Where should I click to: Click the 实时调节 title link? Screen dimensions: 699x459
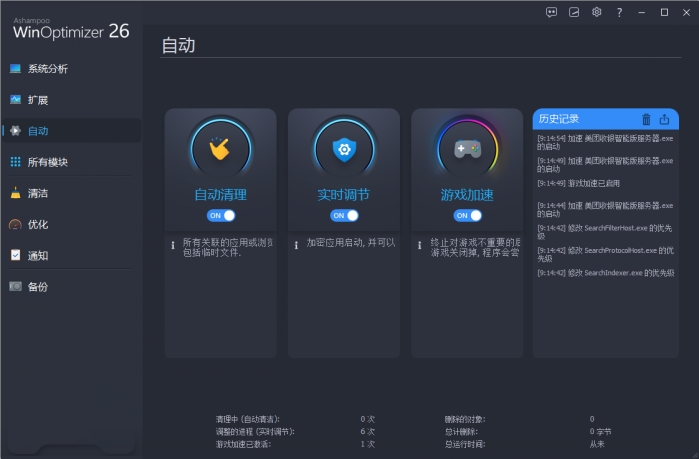point(344,195)
